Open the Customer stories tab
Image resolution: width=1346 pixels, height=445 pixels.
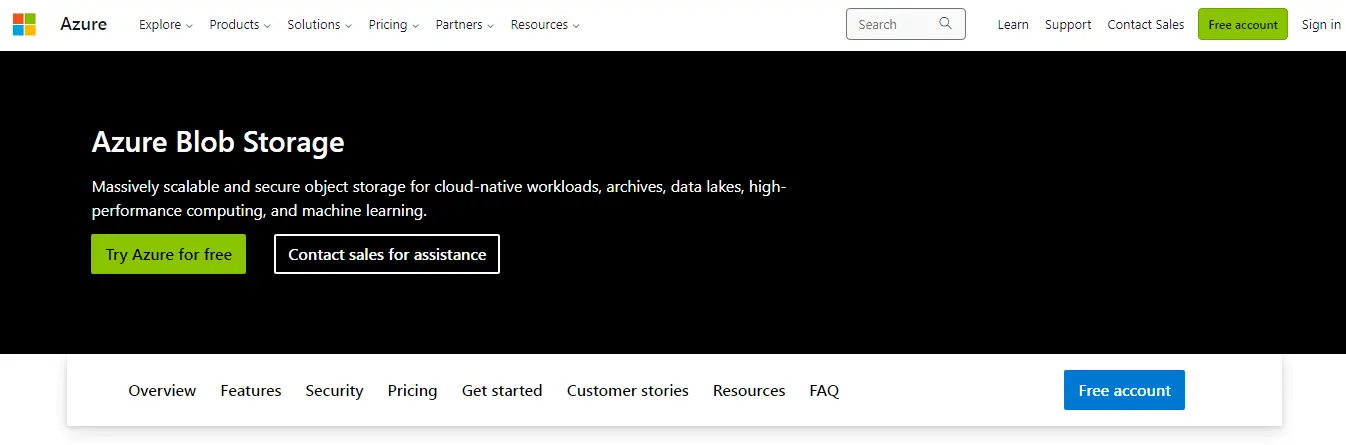[627, 390]
